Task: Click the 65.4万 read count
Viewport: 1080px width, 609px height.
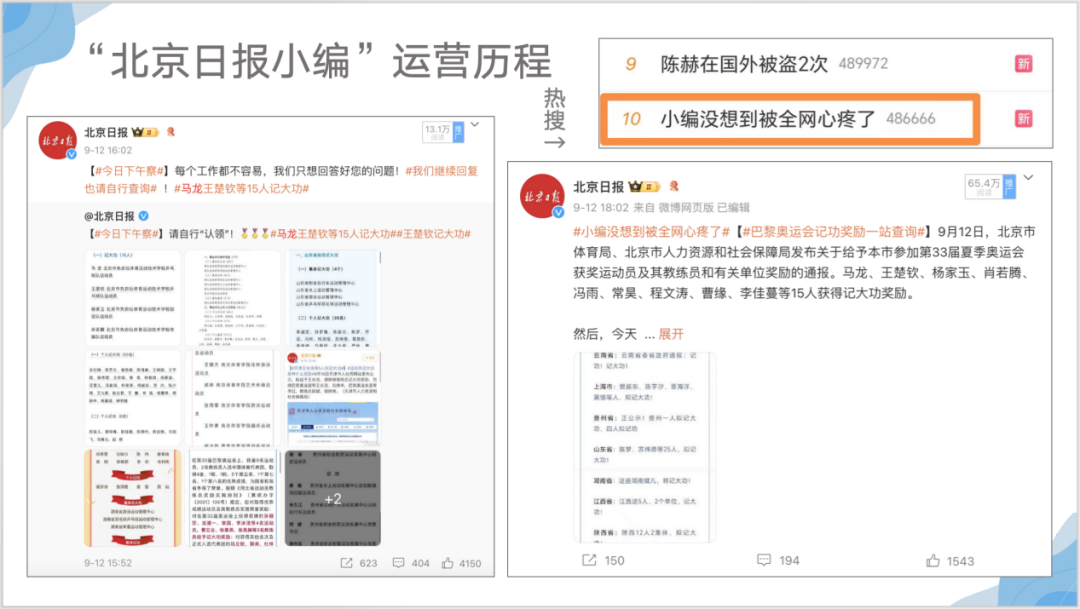Action: coord(984,186)
